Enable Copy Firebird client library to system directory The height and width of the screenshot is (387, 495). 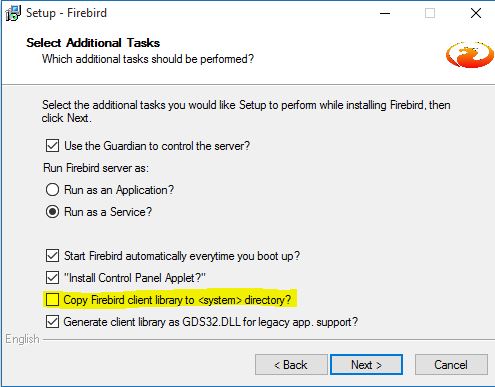pos(52,299)
